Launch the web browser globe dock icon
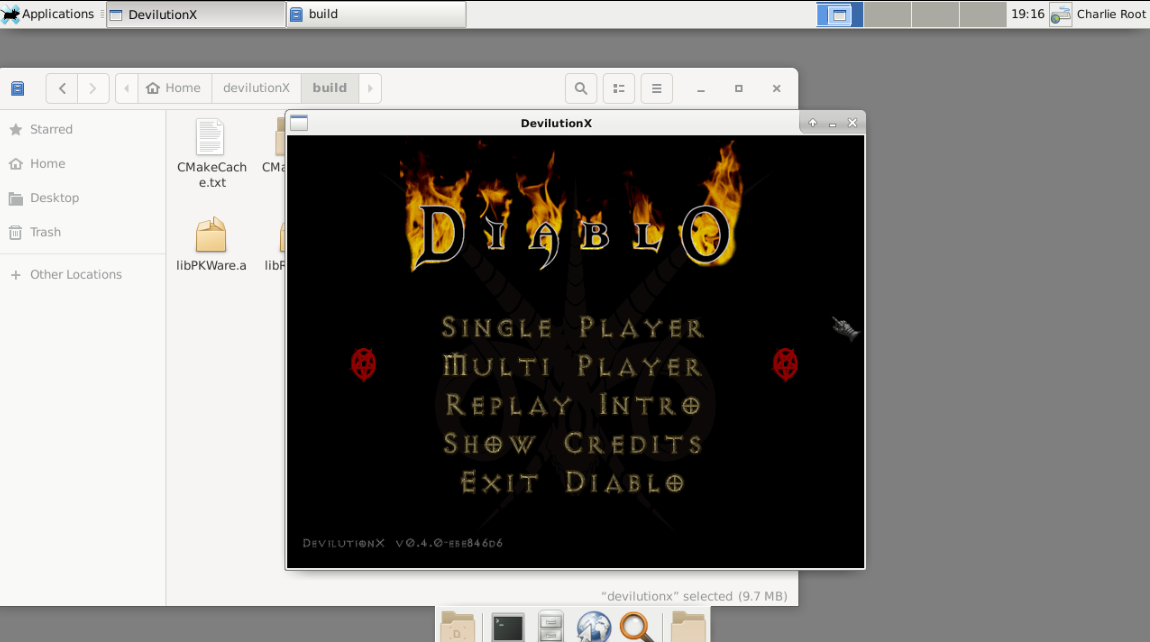The width and height of the screenshot is (1150, 642). [x=593, y=627]
